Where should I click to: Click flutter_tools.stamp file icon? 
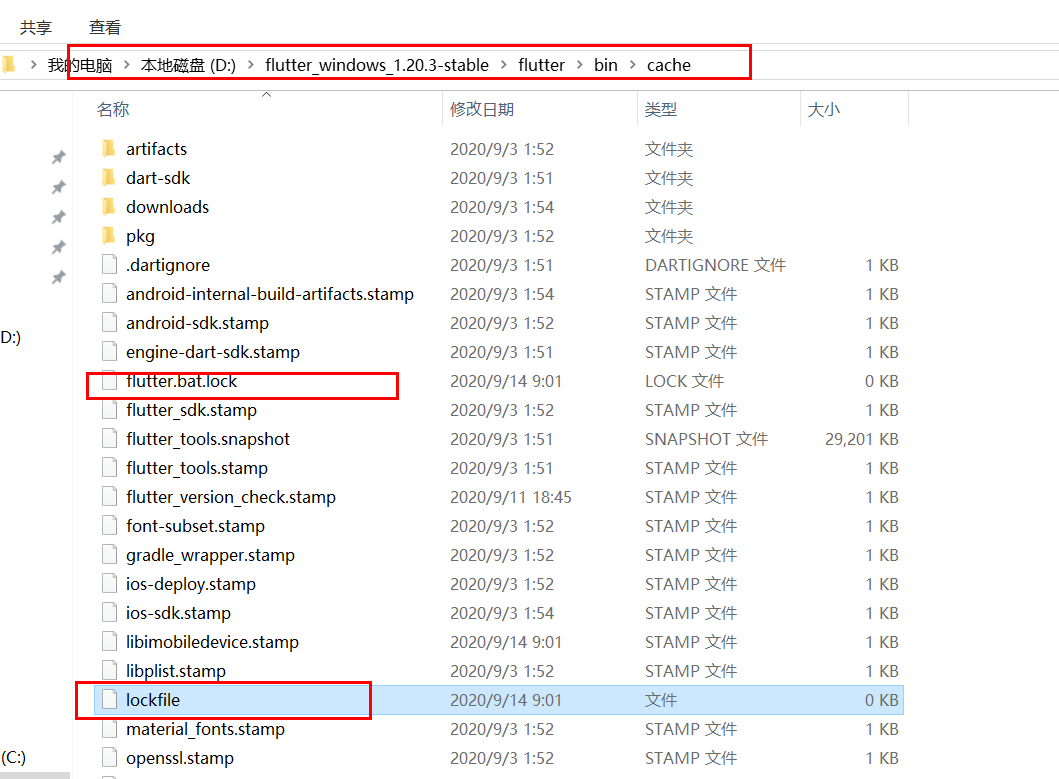[x=109, y=468]
